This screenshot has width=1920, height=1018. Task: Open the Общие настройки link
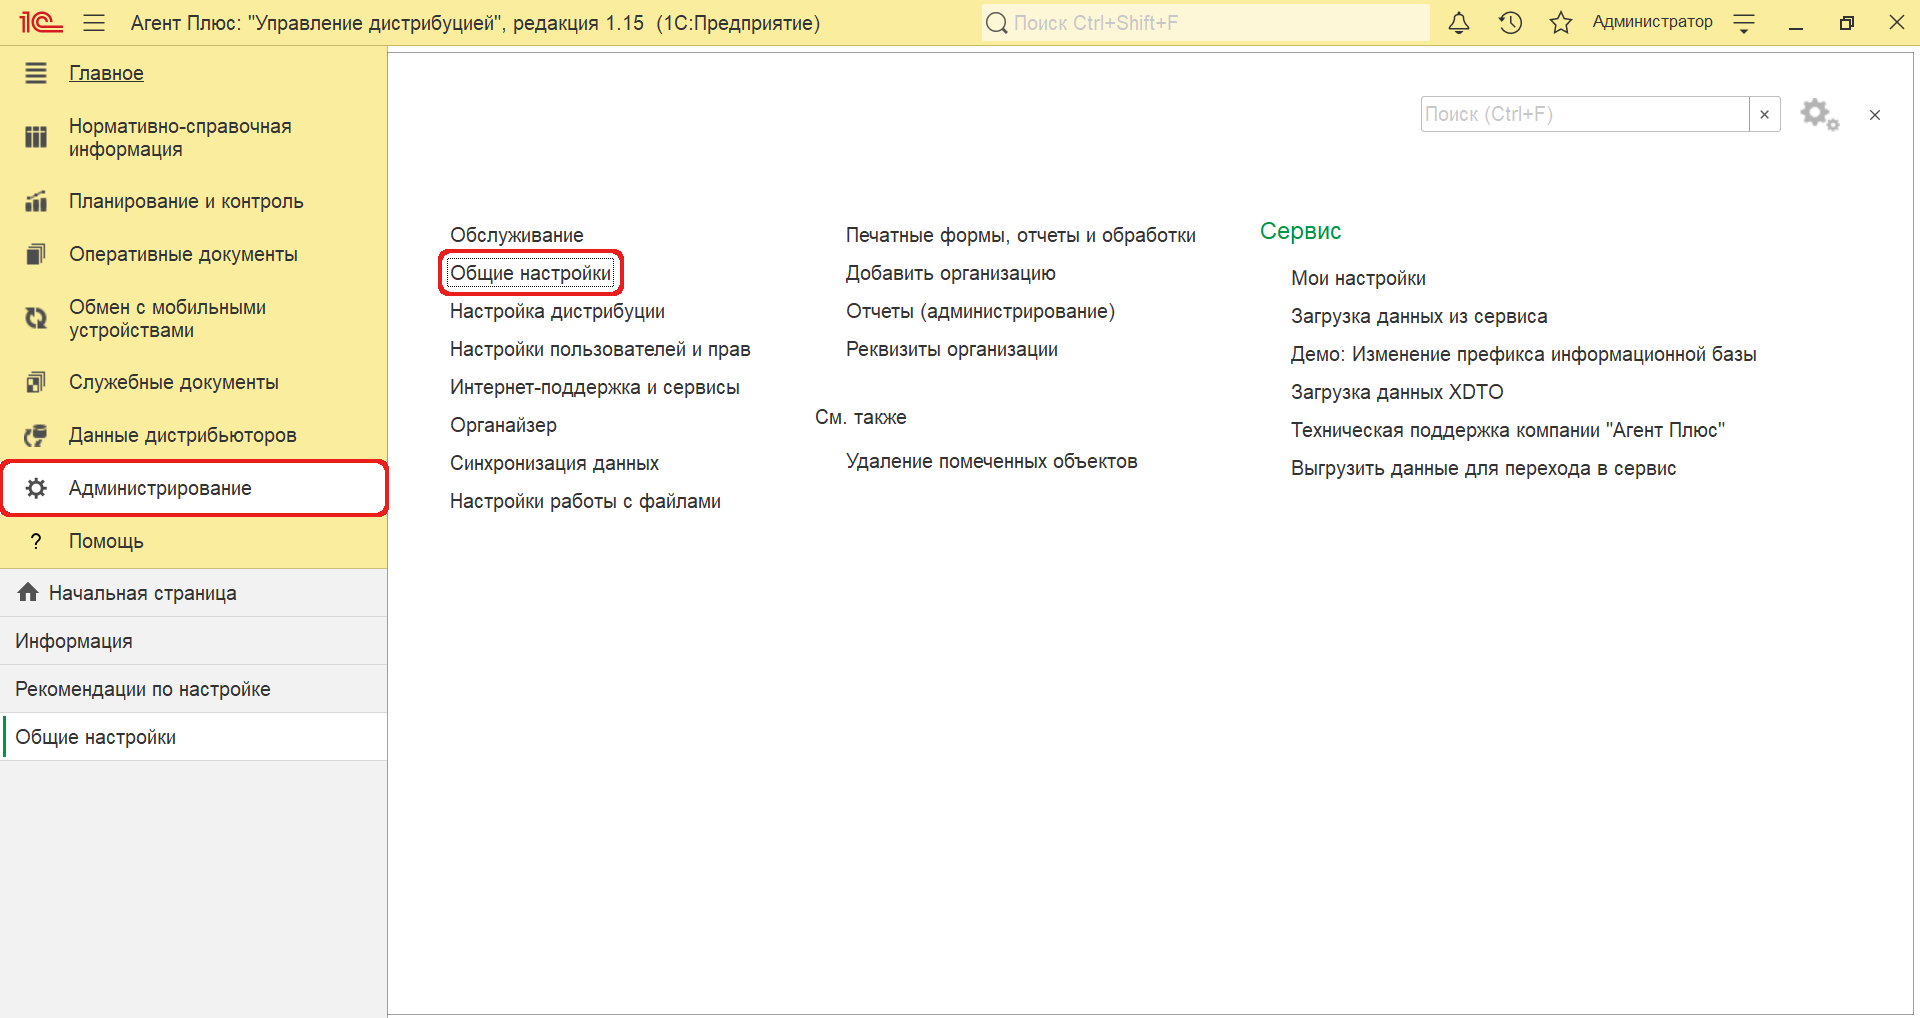(530, 273)
